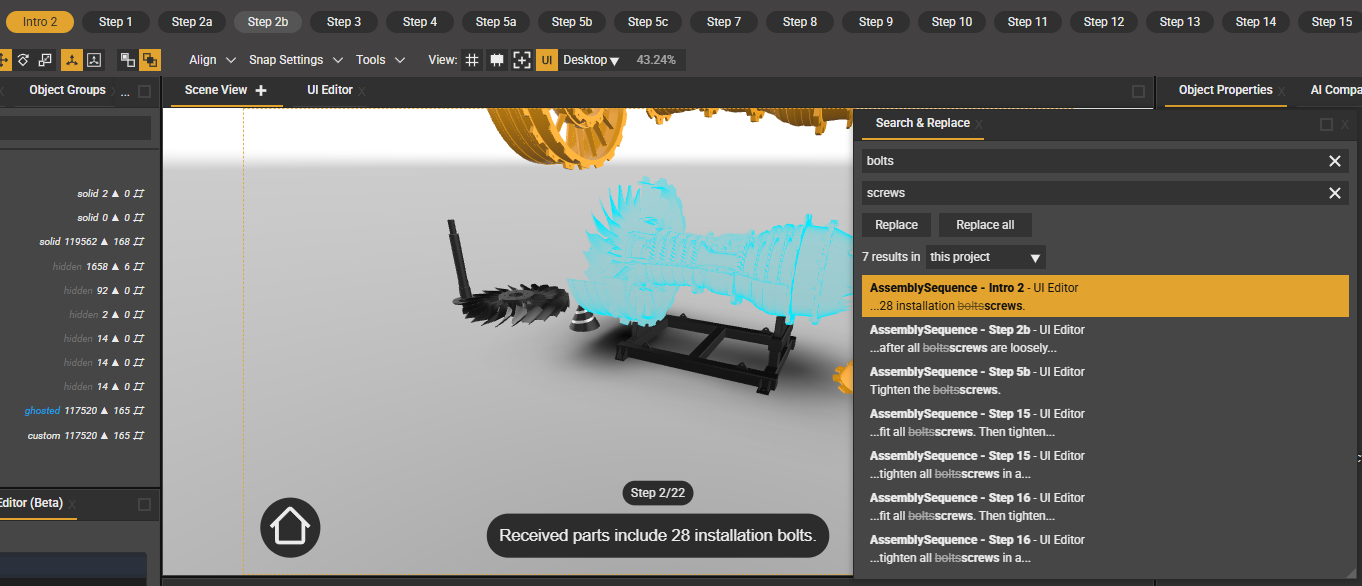Switch to the UI Editor tab
This screenshot has height=586, width=1362.
coord(329,90)
